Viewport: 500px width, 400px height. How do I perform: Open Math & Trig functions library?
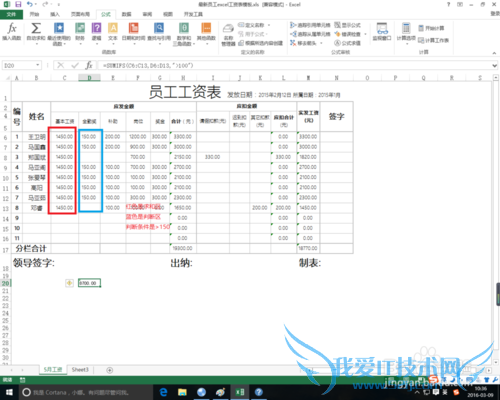[184, 34]
